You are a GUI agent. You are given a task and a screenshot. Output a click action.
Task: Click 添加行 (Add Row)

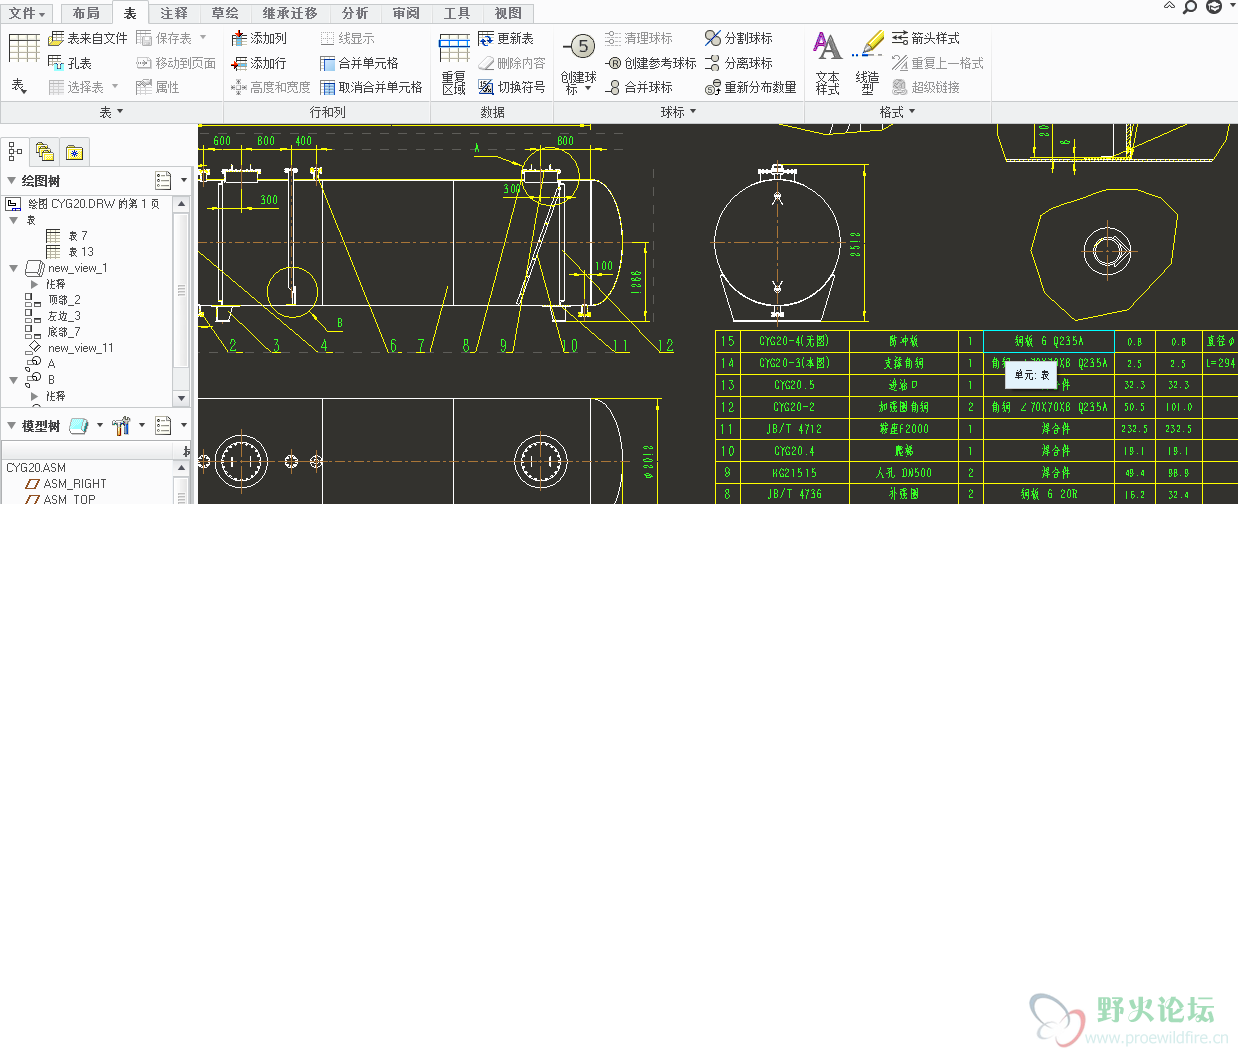tap(259, 63)
